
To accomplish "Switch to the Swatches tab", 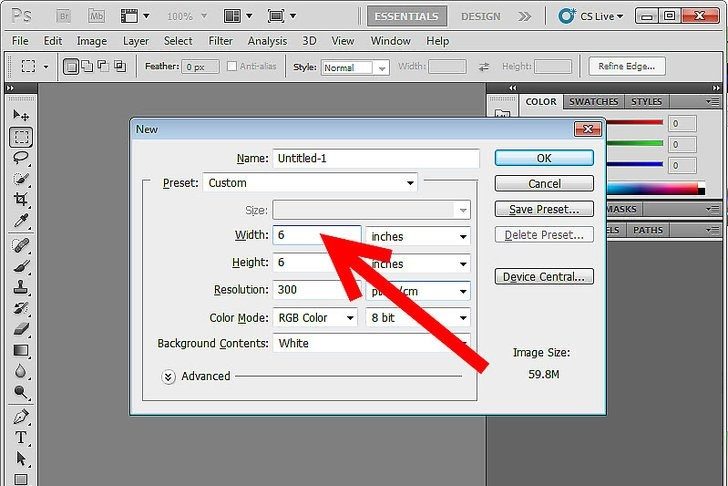I will (x=593, y=102).
